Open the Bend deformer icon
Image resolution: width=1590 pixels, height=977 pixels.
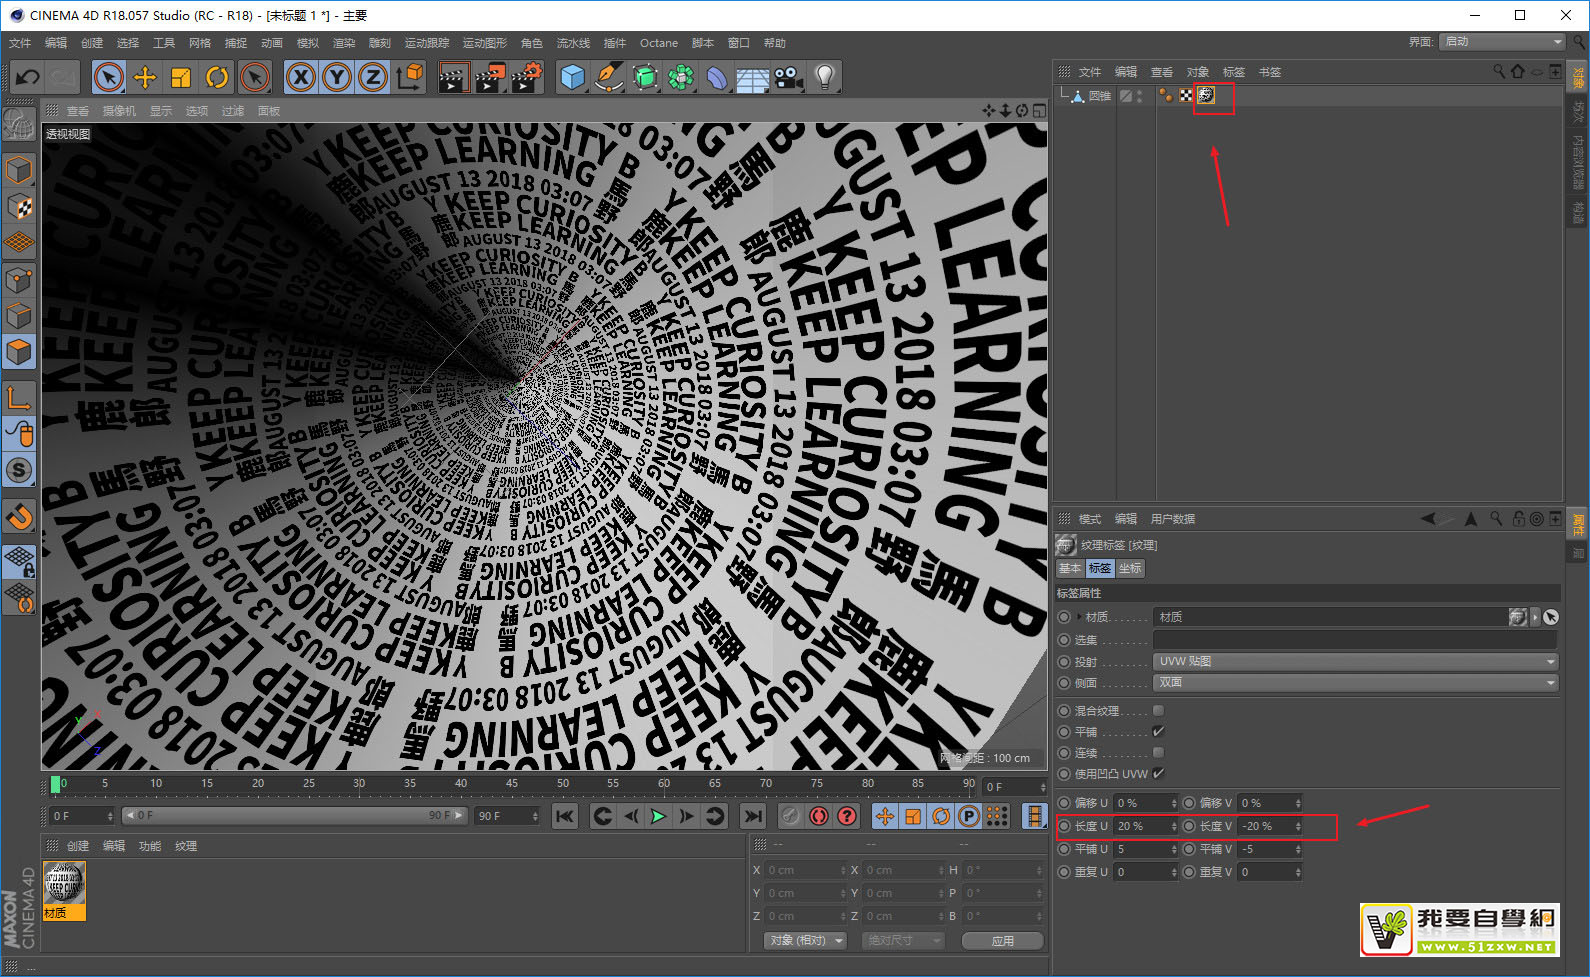point(717,77)
